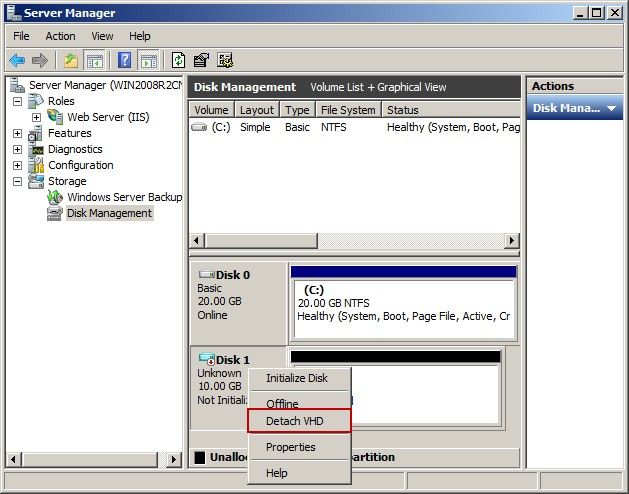The width and height of the screenshot is (629, 494).
Task: Click the Disk Management tree icon
Action: 55,213
